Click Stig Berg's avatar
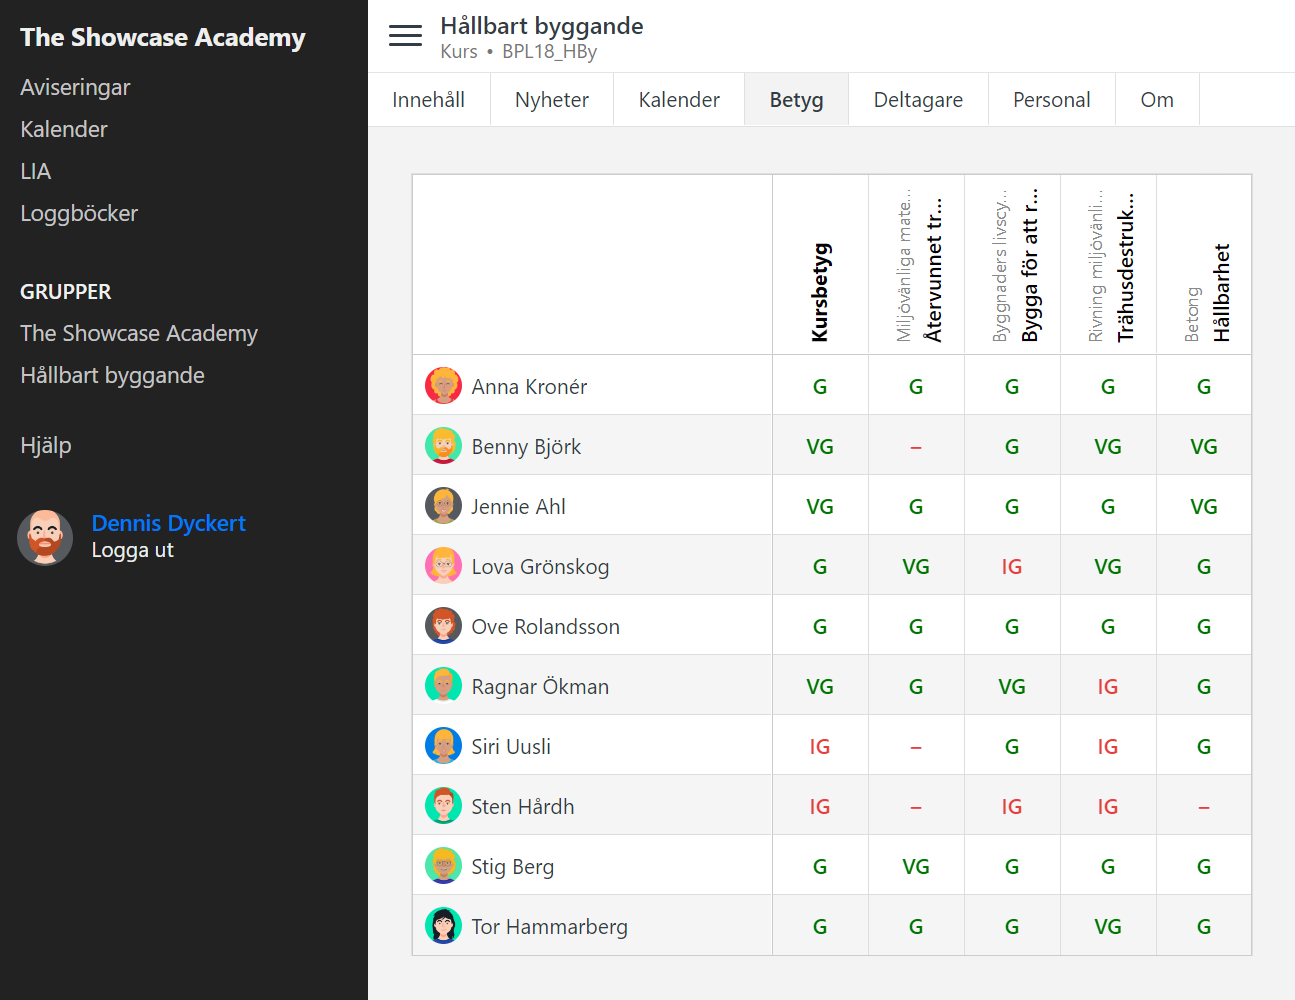1295x1000 pixels. [443, 865]
